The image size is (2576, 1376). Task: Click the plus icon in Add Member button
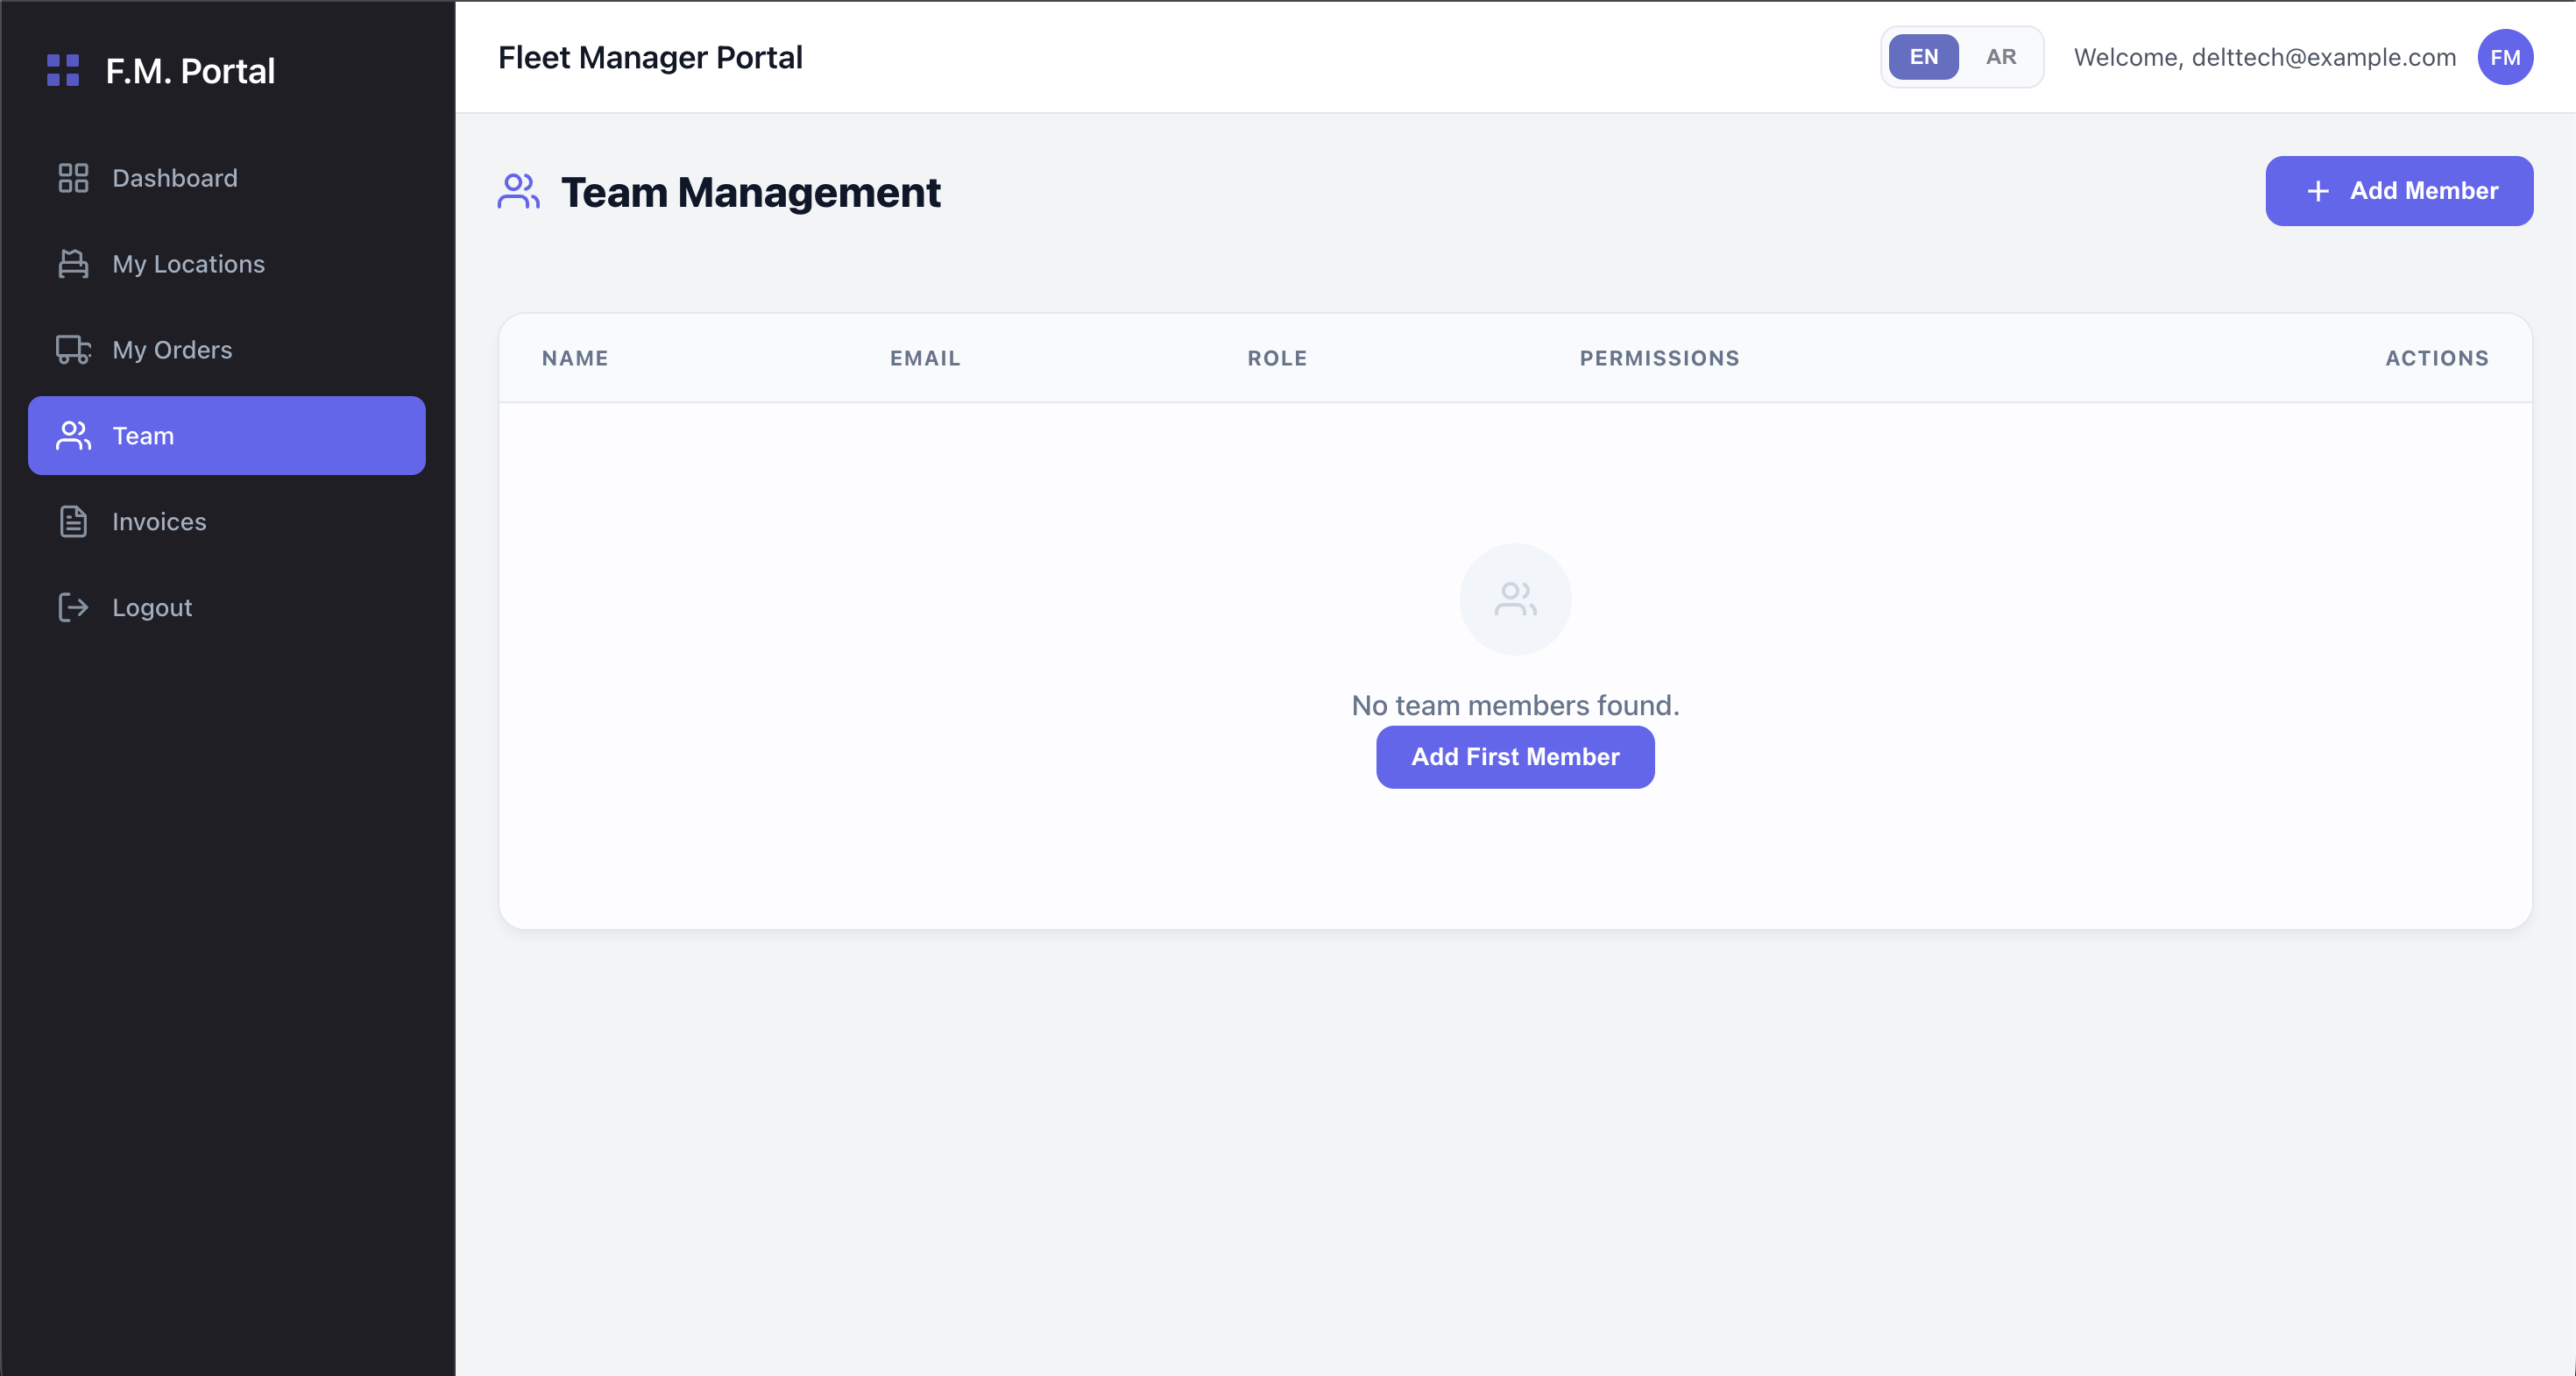[x=2318, y=191]
